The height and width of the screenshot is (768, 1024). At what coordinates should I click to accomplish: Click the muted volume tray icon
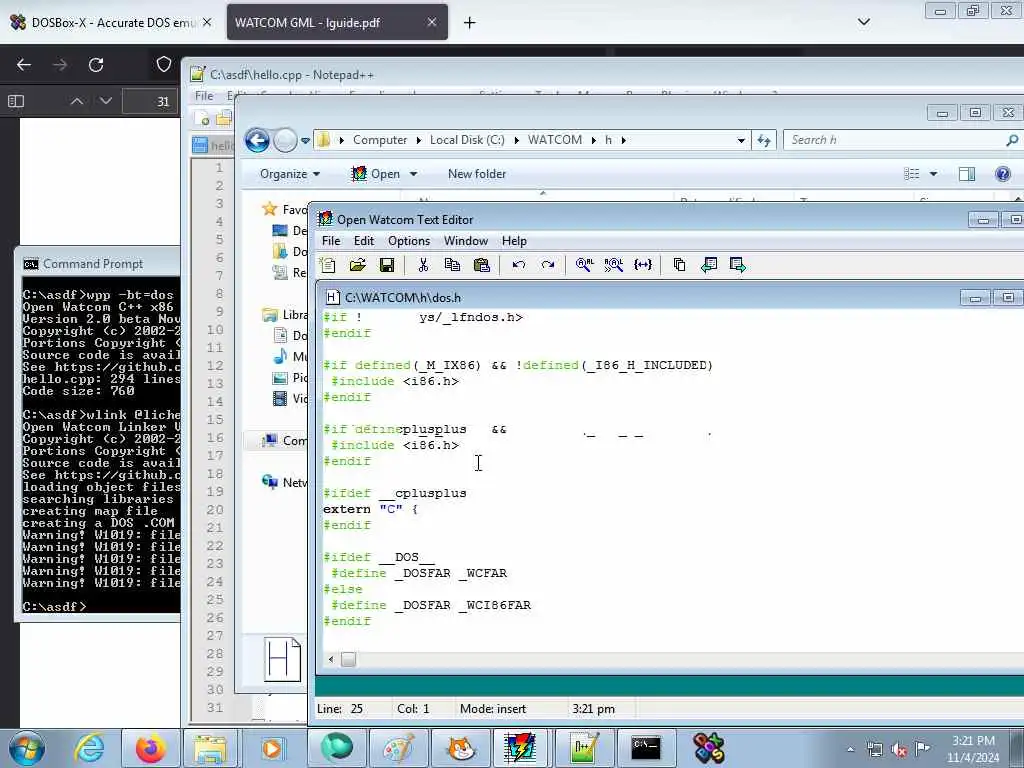[899, 750]
